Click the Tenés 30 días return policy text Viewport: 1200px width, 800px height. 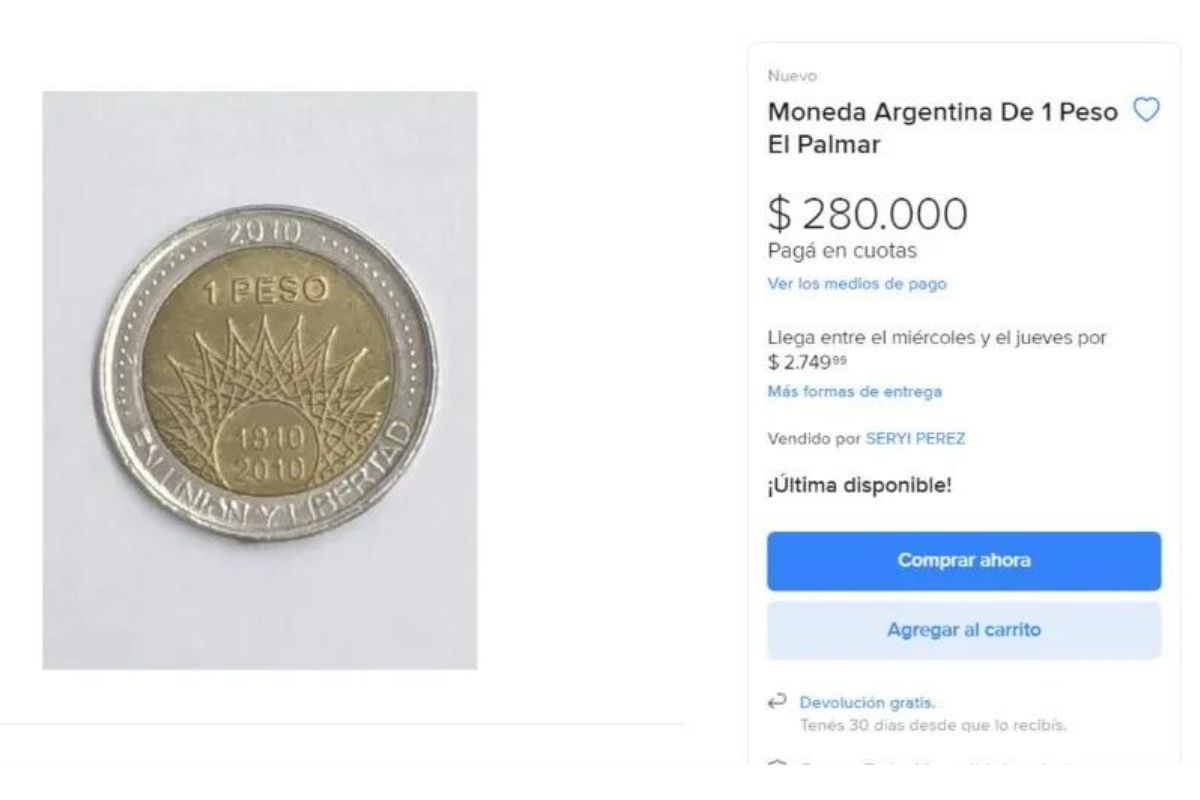pos(934,726)
